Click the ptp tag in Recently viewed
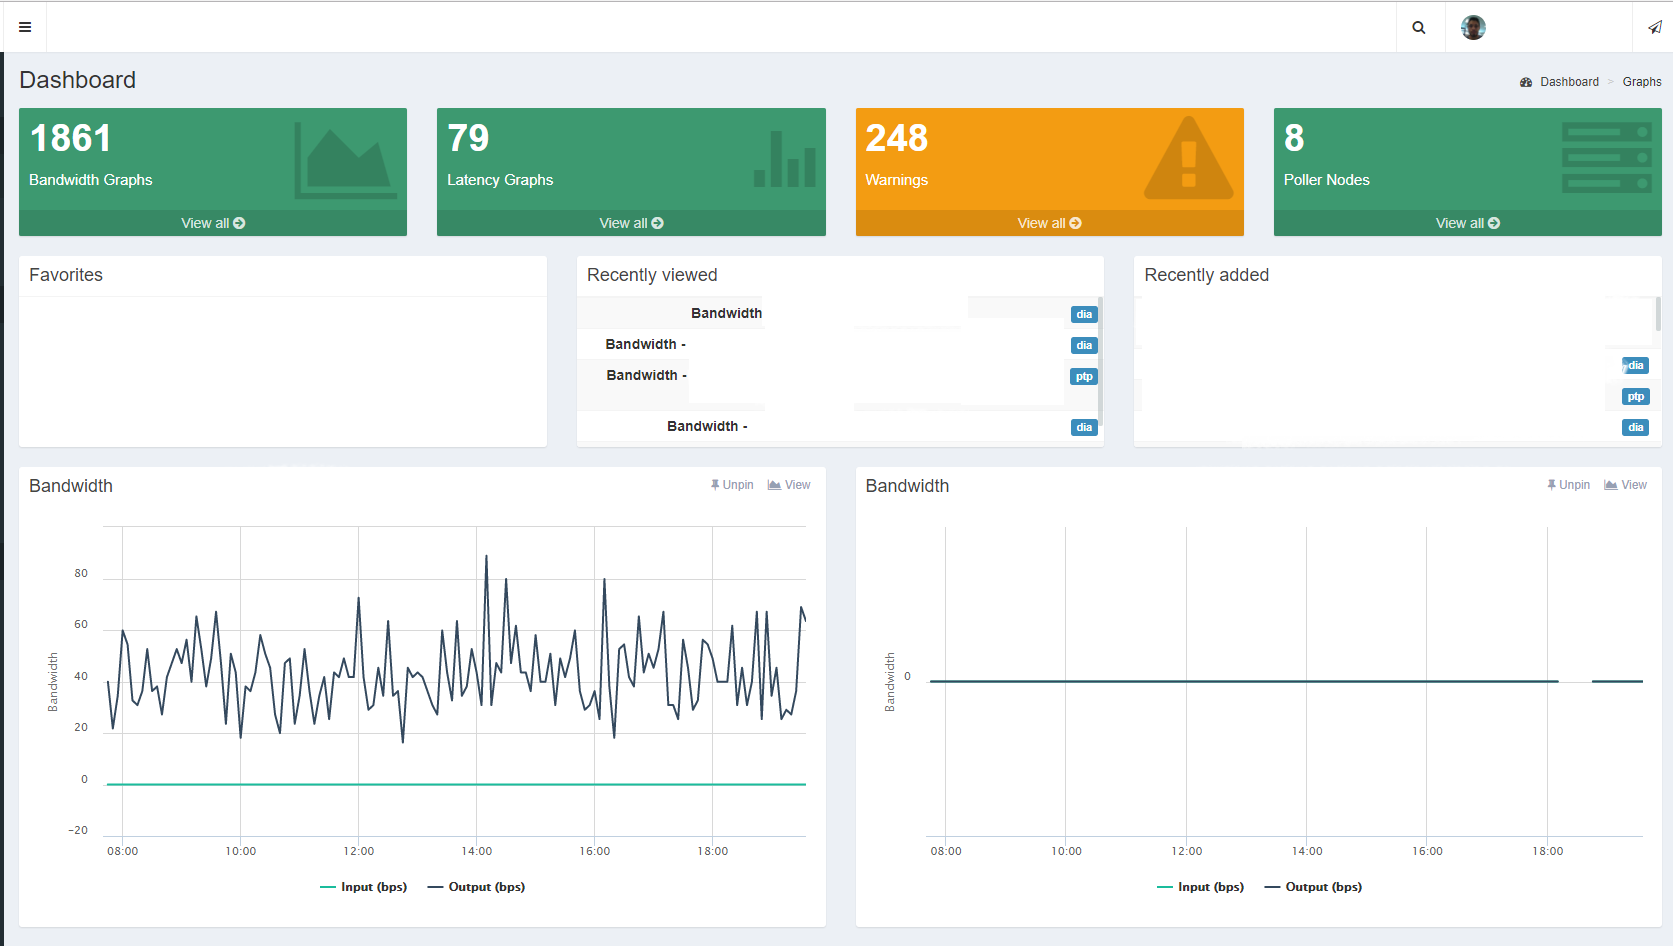Screen dimensions: 1673x946 (x=1084, y=377)
